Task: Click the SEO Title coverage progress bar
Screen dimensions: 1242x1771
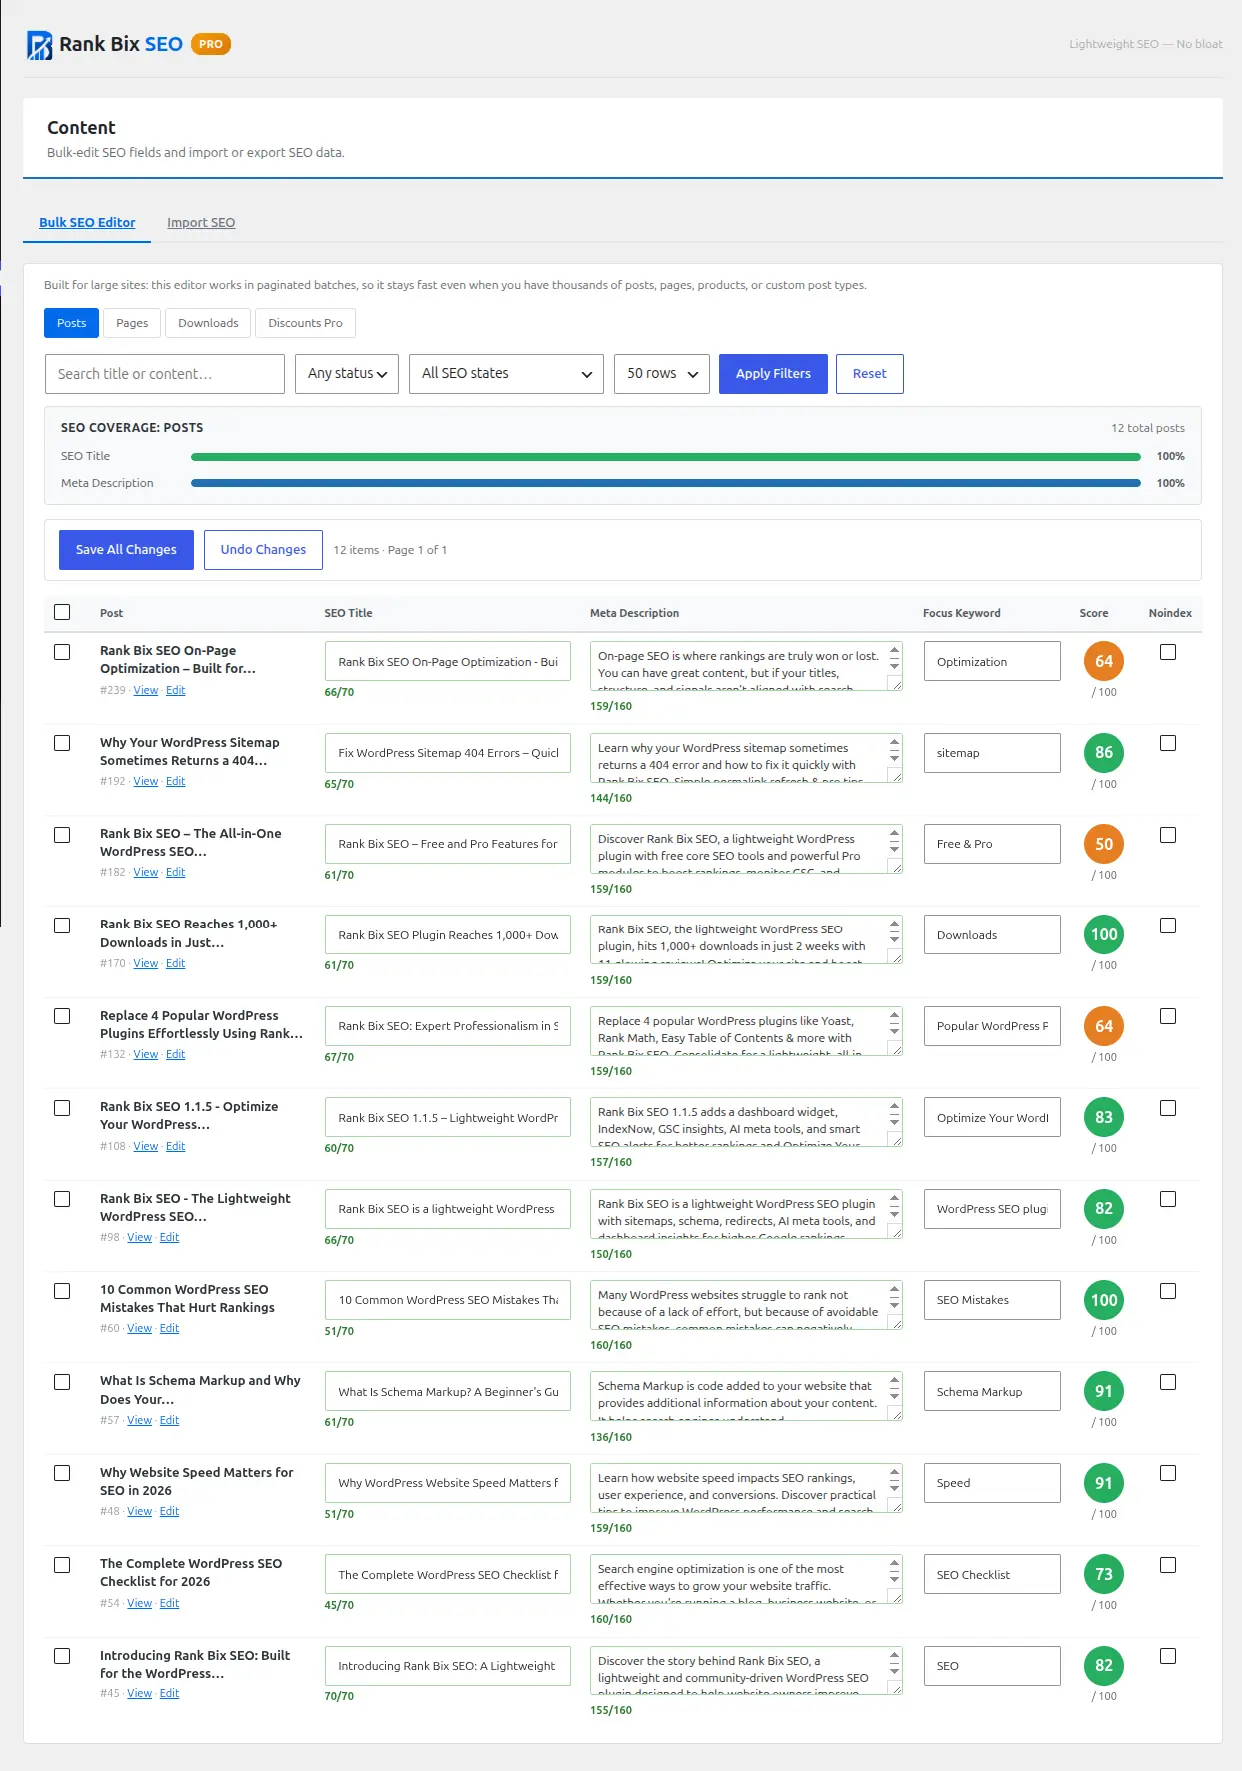Action: coord(665,456)
